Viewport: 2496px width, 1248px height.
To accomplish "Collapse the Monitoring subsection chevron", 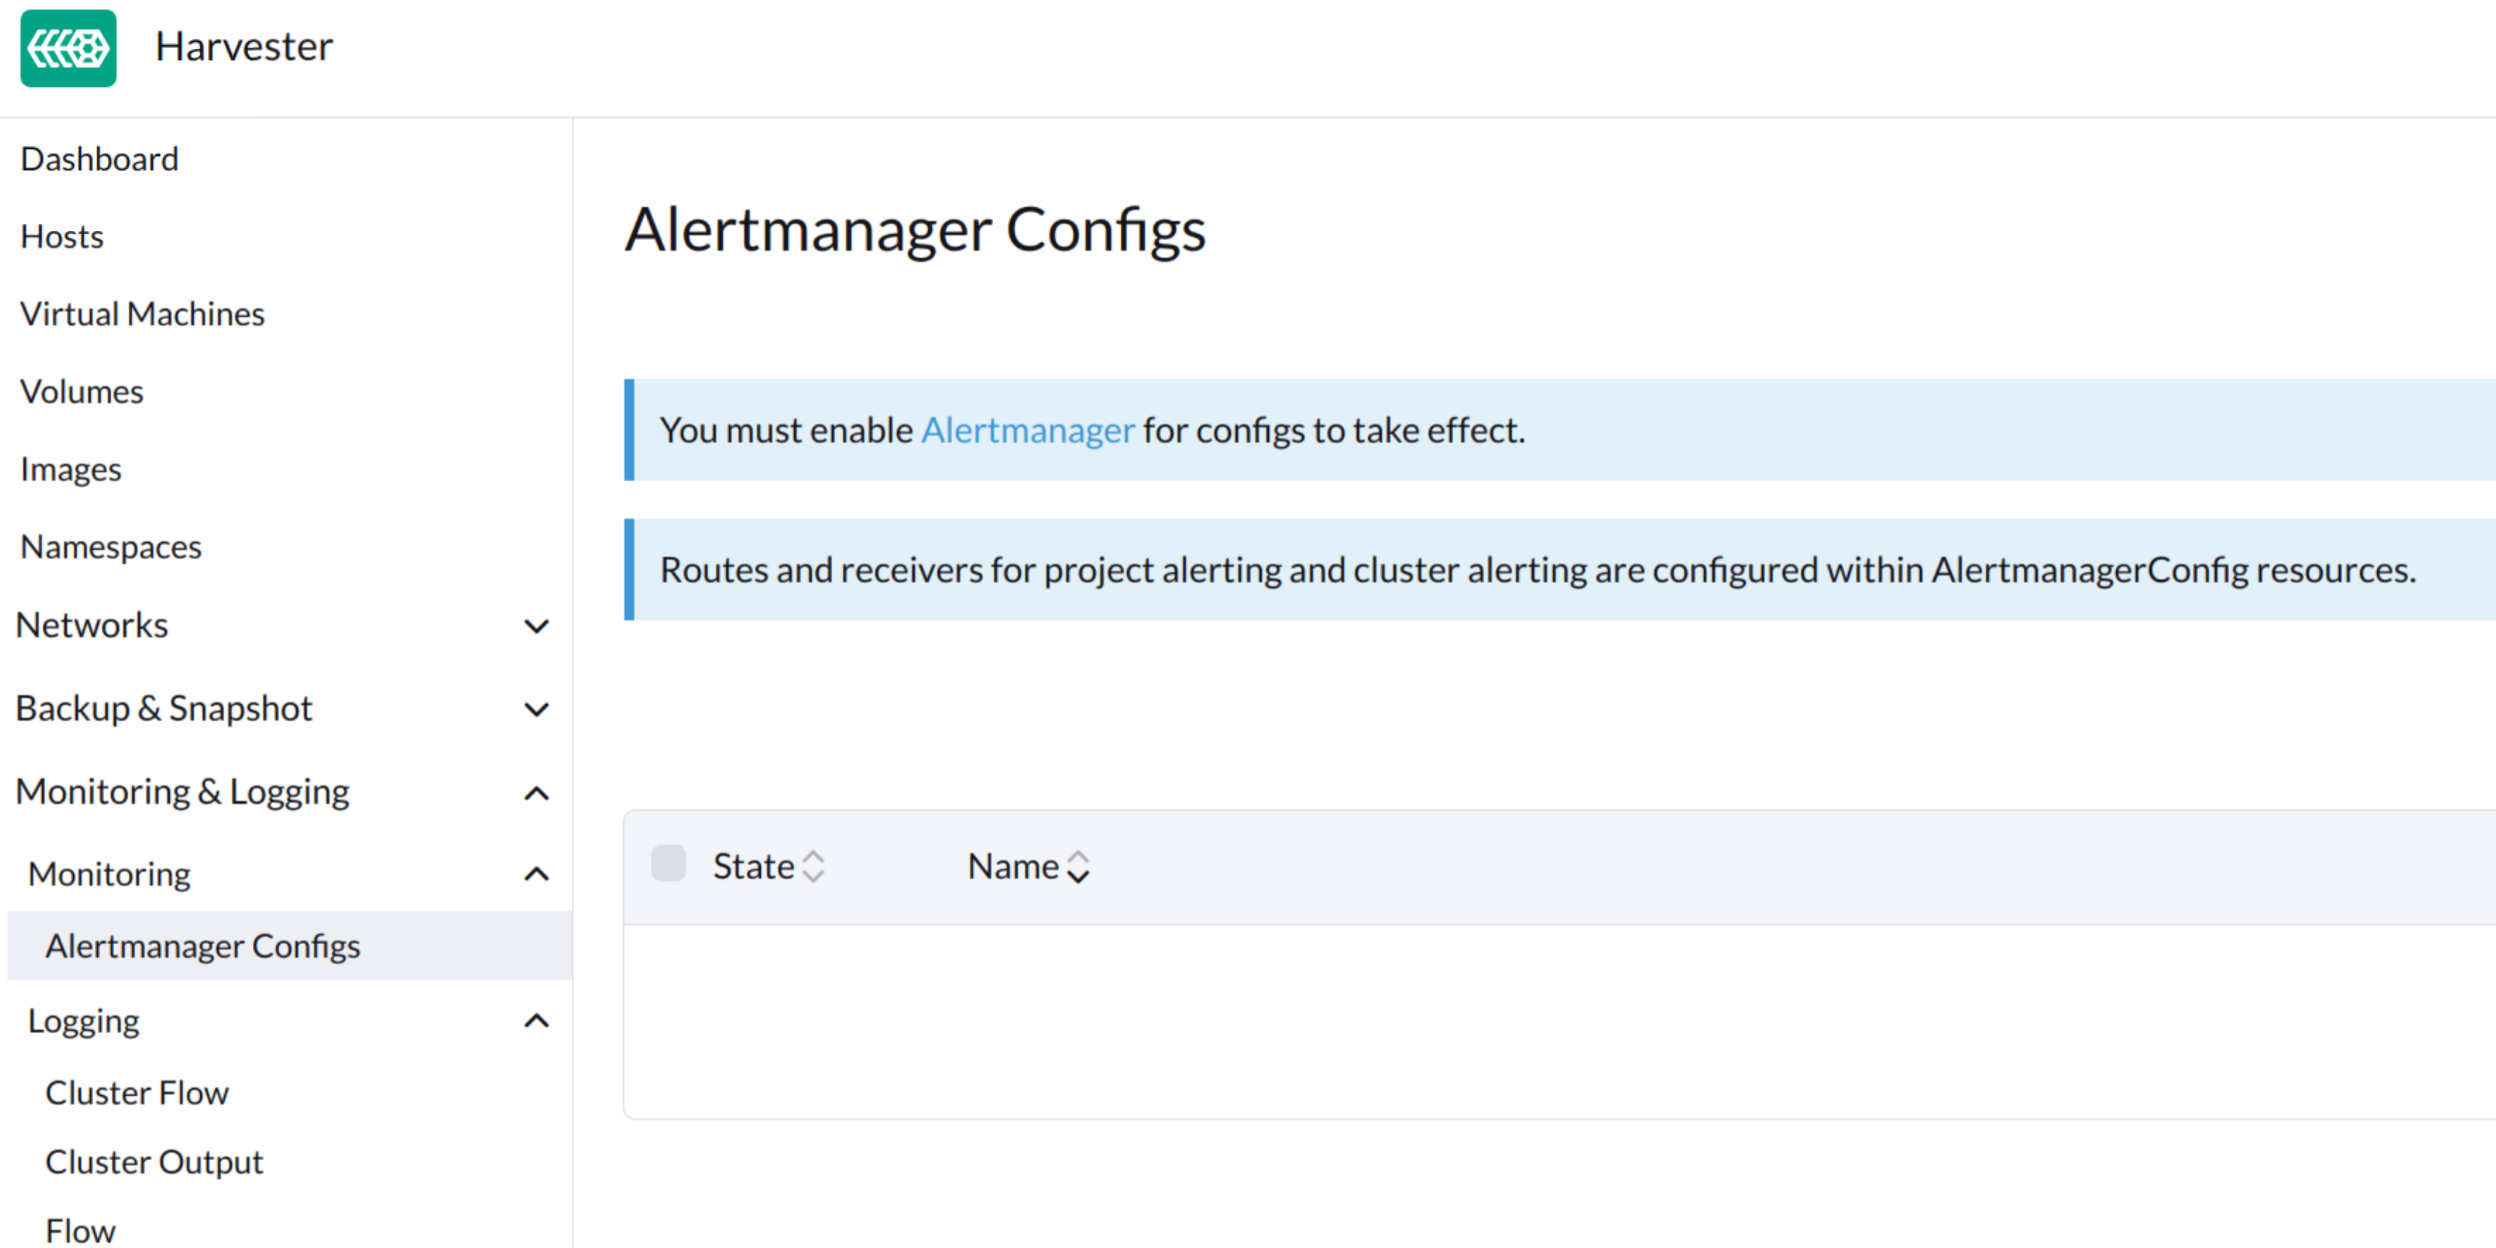I will pyautogui.click(x=537, y=874).
